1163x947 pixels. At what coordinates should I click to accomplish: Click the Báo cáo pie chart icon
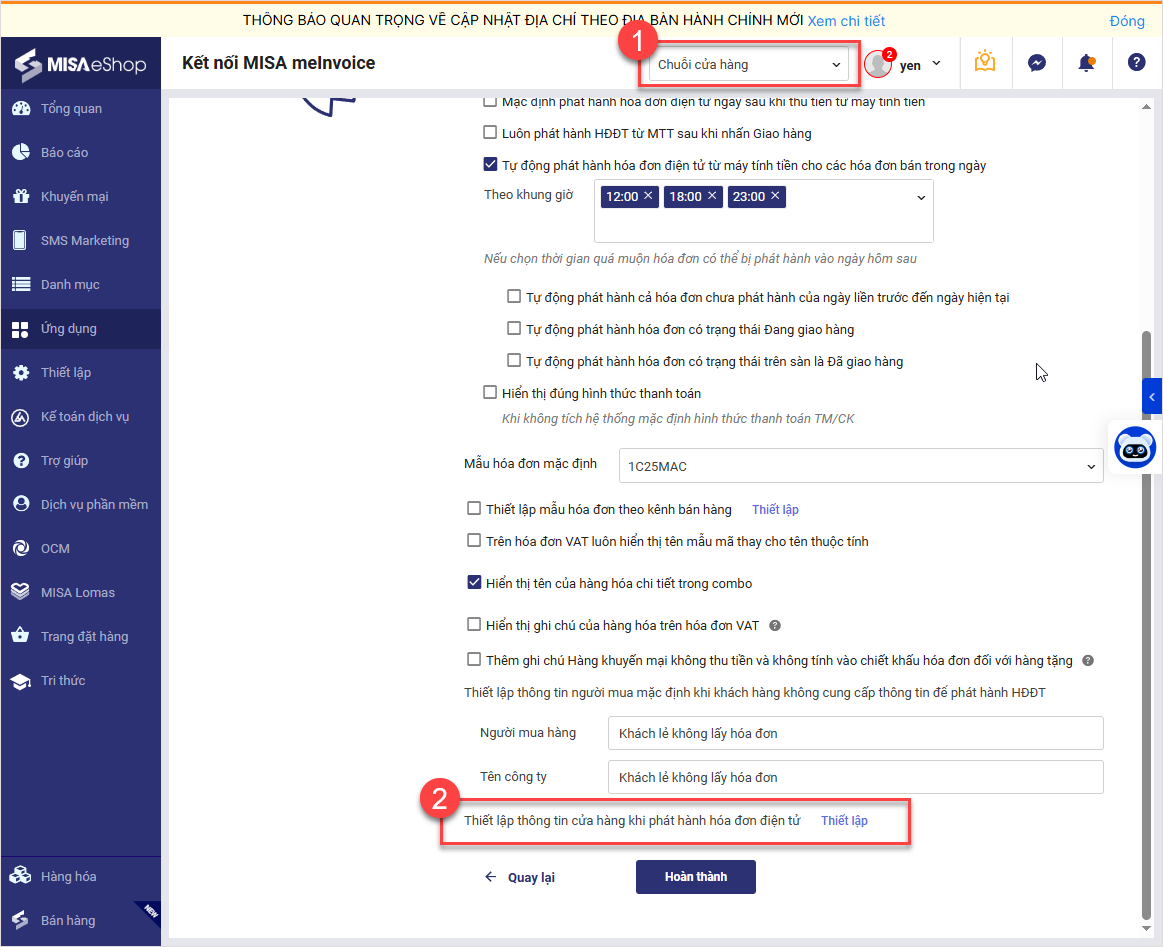tap(21, 152)
